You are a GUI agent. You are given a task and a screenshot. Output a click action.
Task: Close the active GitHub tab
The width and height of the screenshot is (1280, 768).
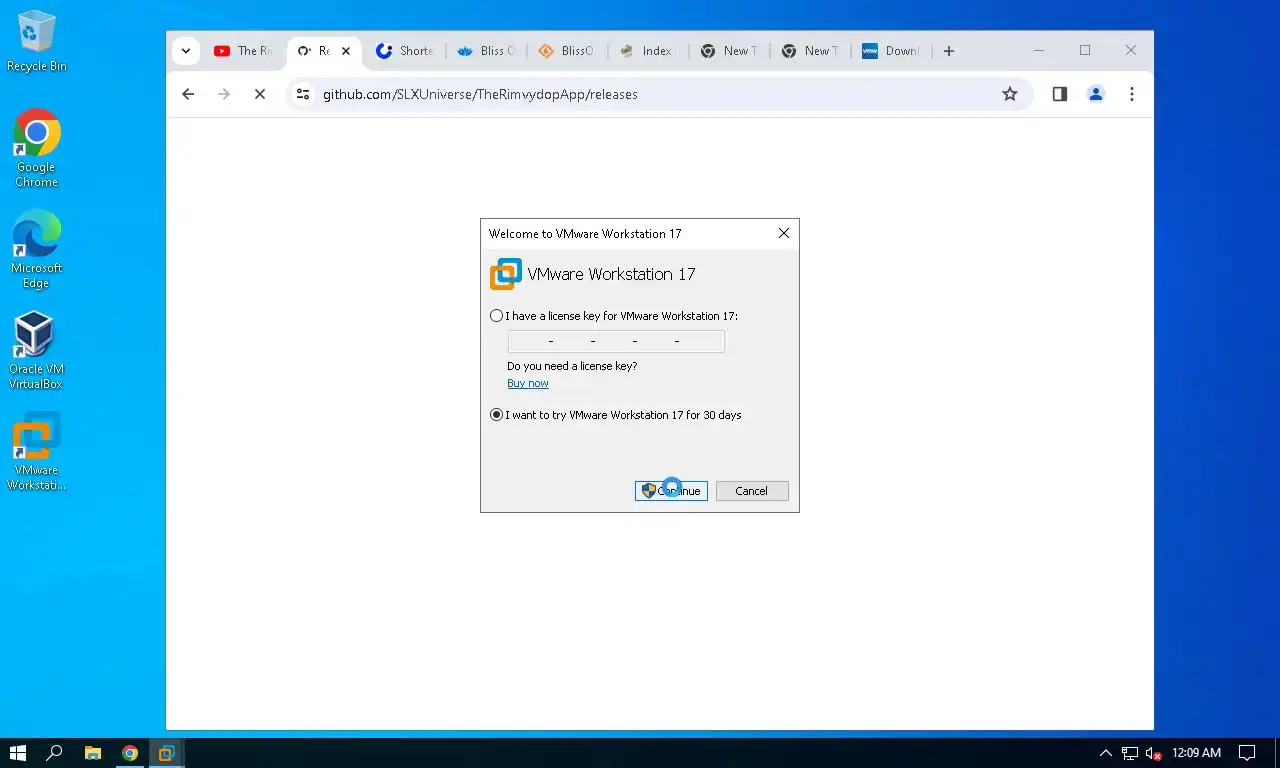(x=346, y=51)
